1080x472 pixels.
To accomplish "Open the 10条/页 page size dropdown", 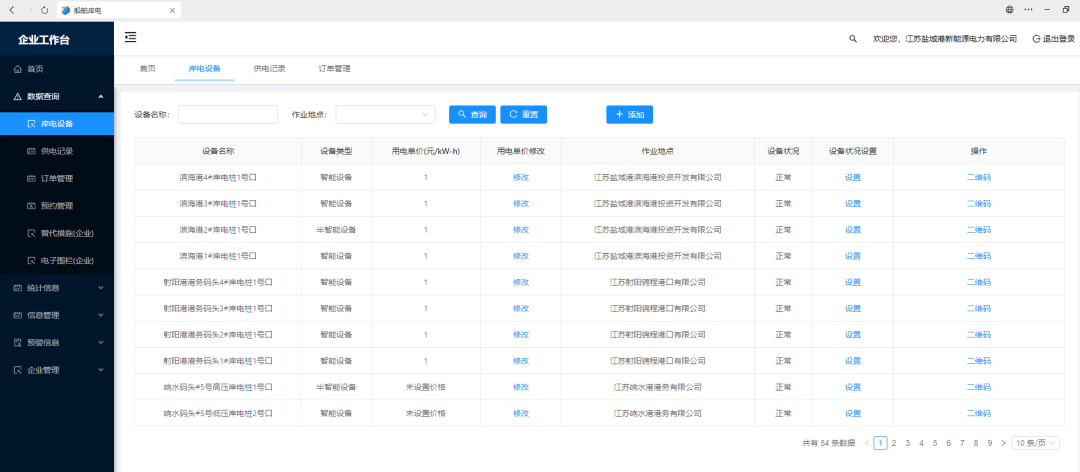I will coord(1034,442).
